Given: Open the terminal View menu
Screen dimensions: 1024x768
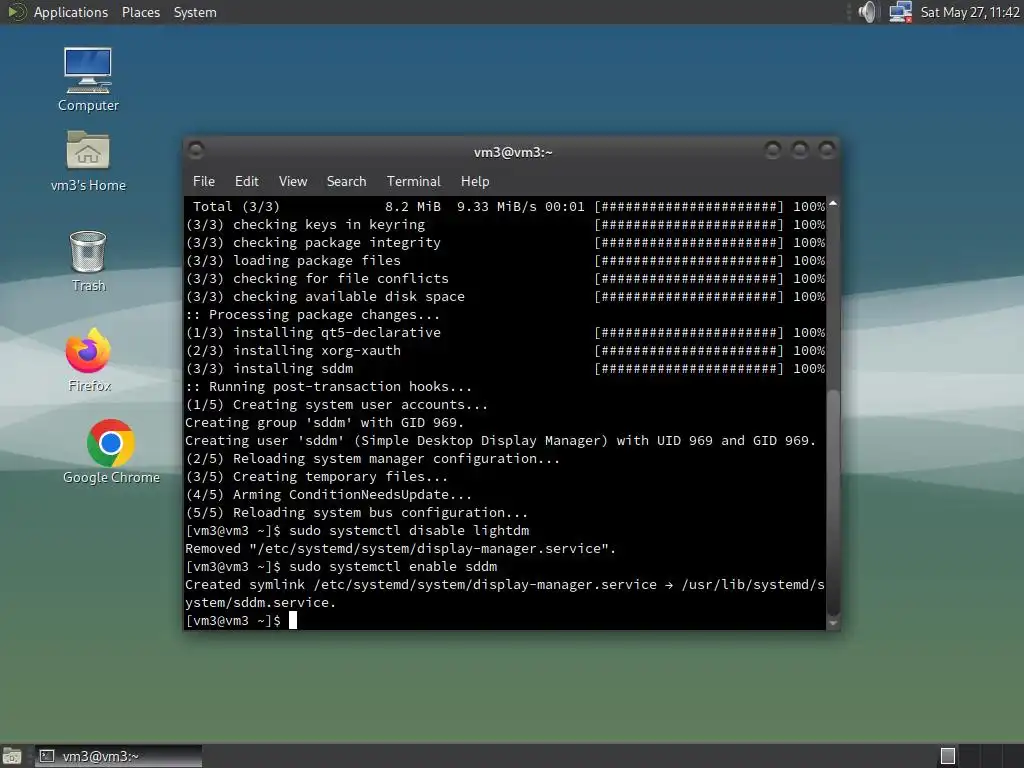Looking at the screenshot, I should pos(293,182).
